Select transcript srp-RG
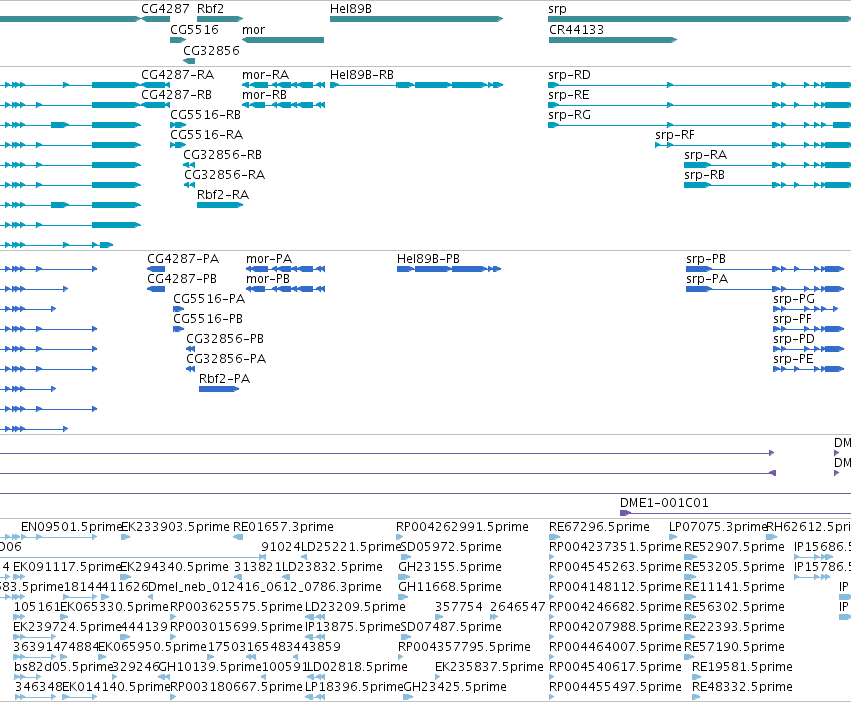Viewport: 851px width, 702px height. tap(700, 125)
